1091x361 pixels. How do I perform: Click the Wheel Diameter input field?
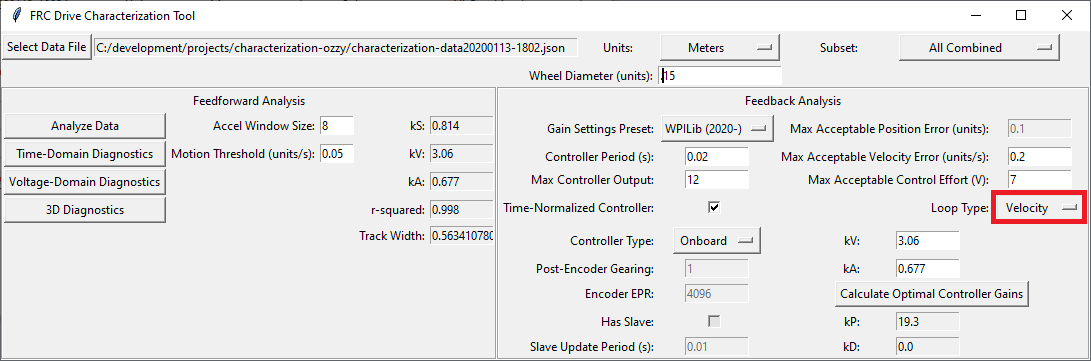pyautogui.click(x=720, y=76)
